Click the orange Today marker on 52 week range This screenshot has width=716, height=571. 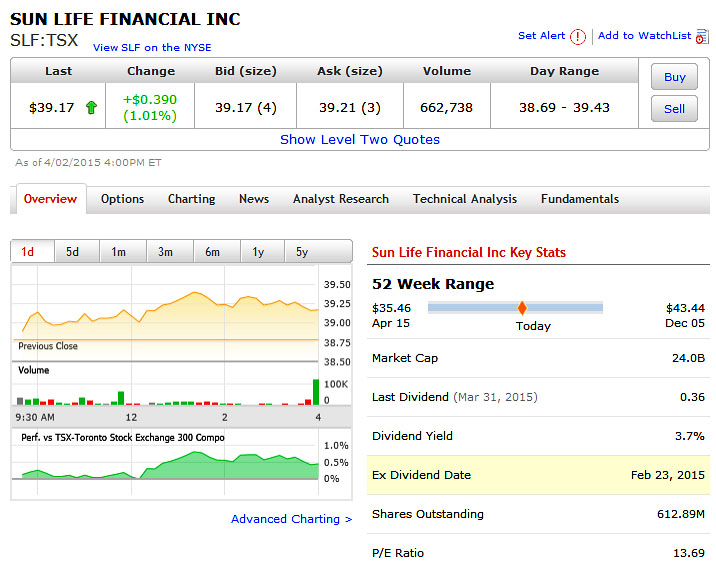[522, 308]
